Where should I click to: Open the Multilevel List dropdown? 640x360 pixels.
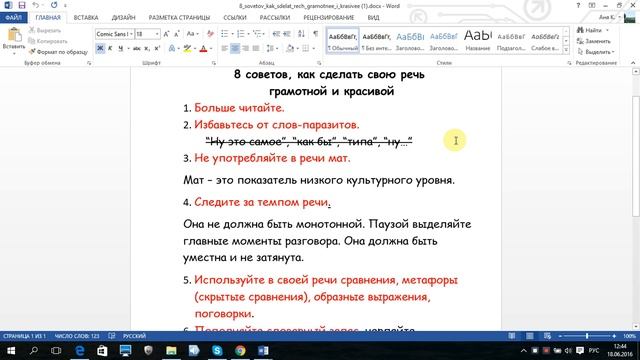tap(258, 34)
